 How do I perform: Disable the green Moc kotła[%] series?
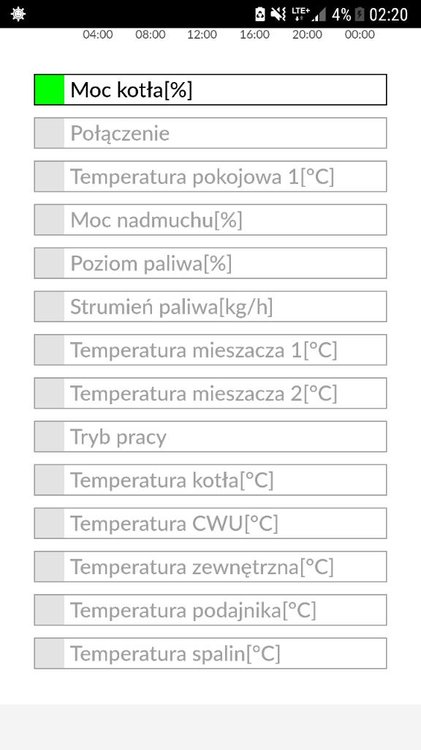click(x=210, y=89)
